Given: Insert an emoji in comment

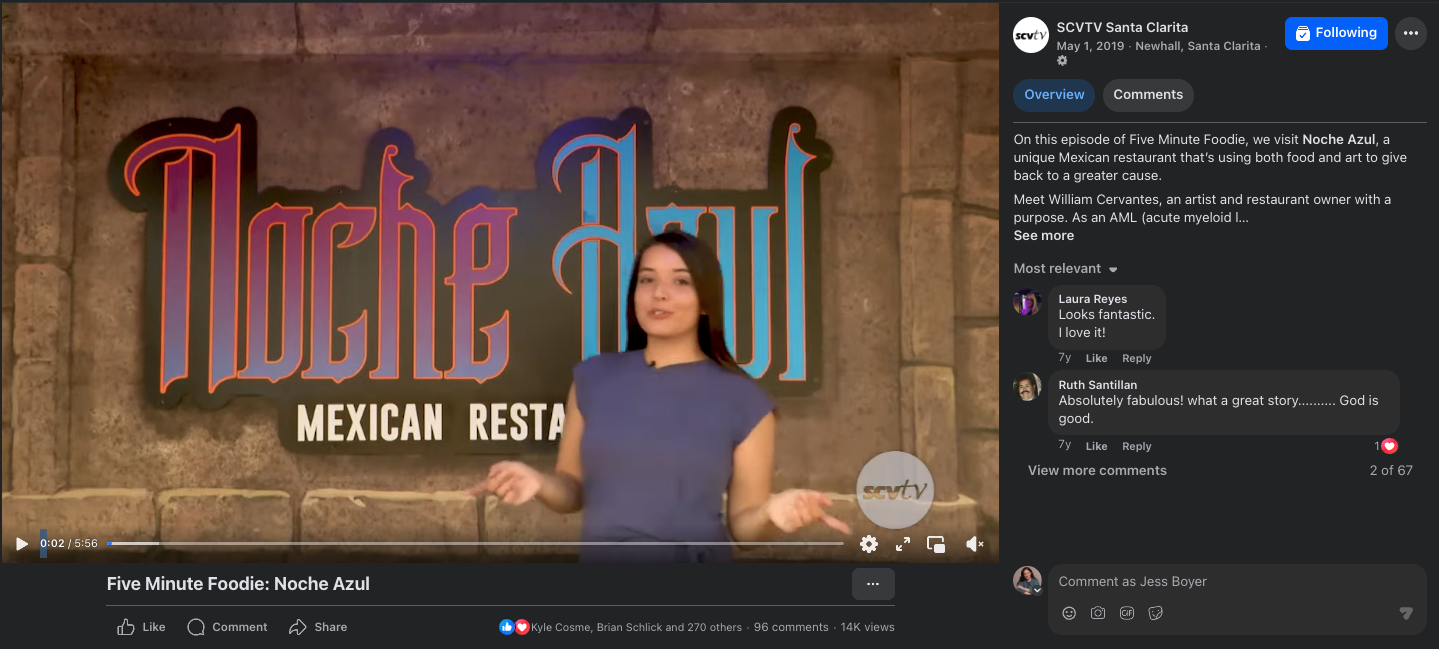Looking at the screenshot, I should pos(1069,613).
